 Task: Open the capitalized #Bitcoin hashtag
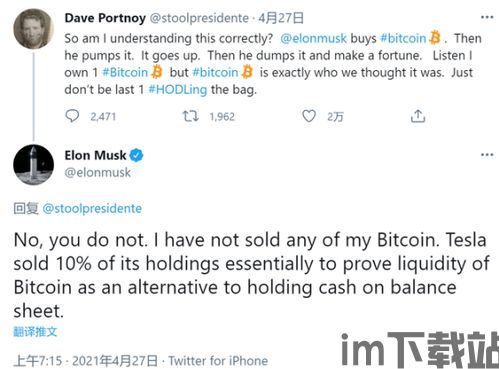pyautogui.click(x=125, y=72)
